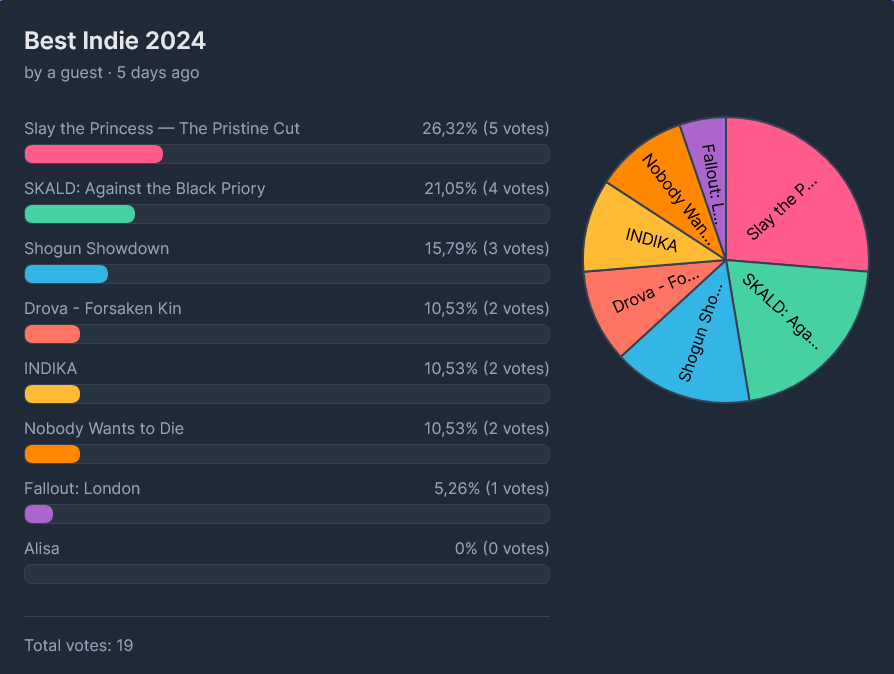Click the yellow INDIKA progress bar
894x674 pixels.
coord(52,394)
